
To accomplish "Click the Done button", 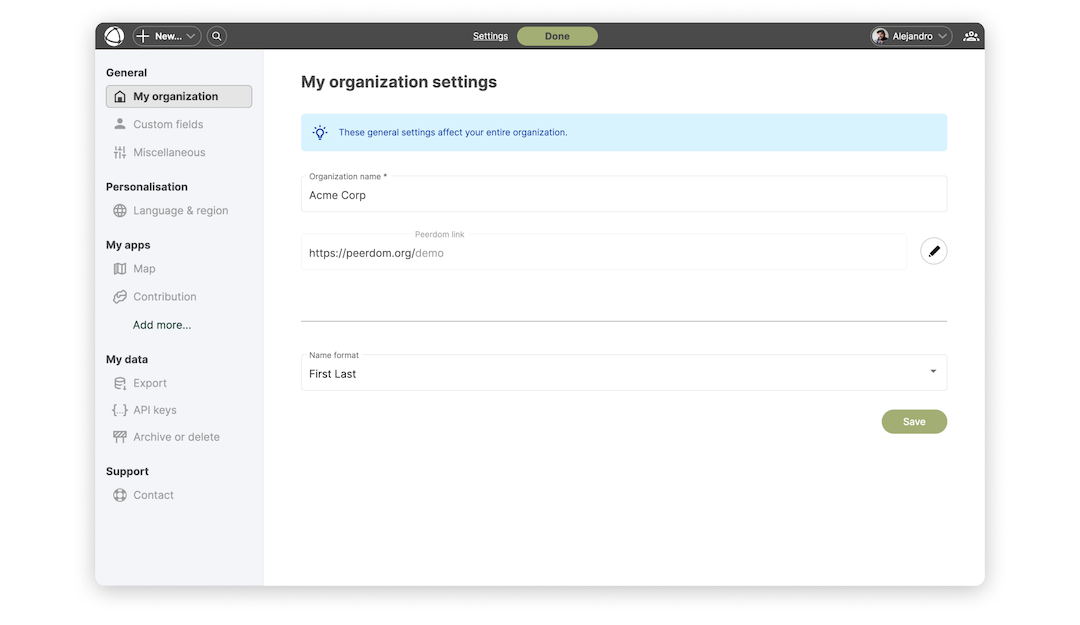I will click(x=557, y=36).
